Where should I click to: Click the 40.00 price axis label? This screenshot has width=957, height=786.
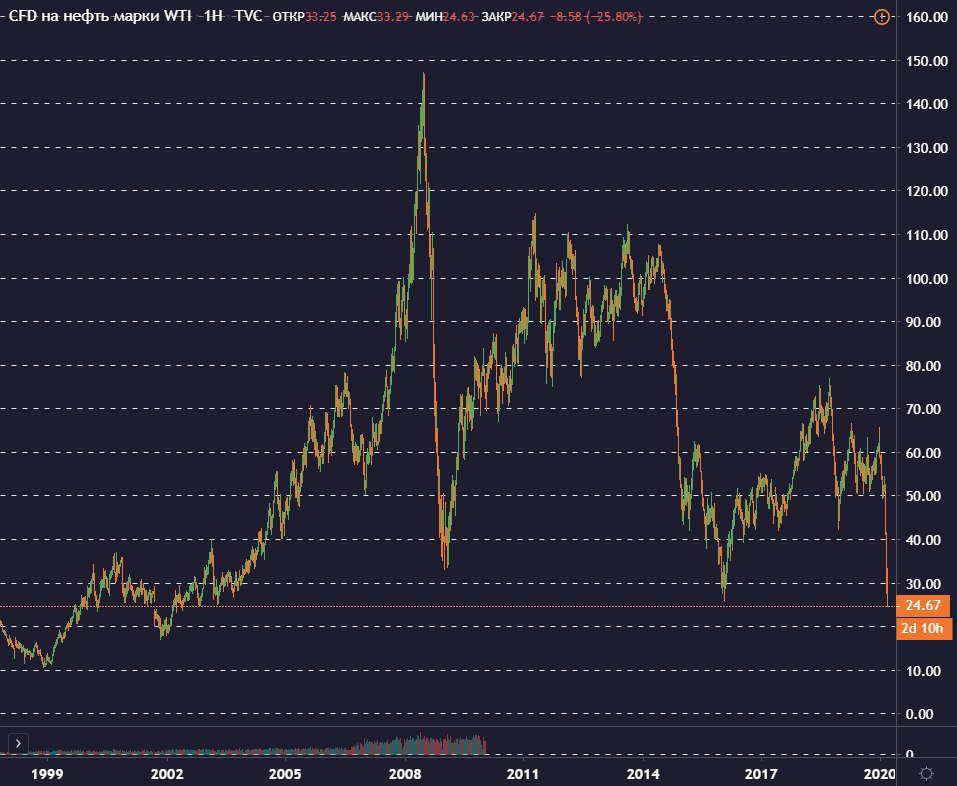pos(923,540)
